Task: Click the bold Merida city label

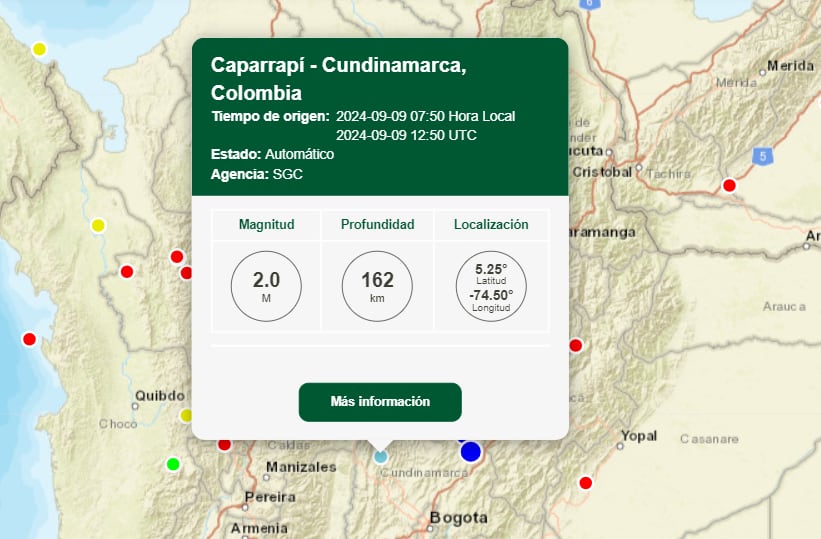Action: [x=791, y=65]
